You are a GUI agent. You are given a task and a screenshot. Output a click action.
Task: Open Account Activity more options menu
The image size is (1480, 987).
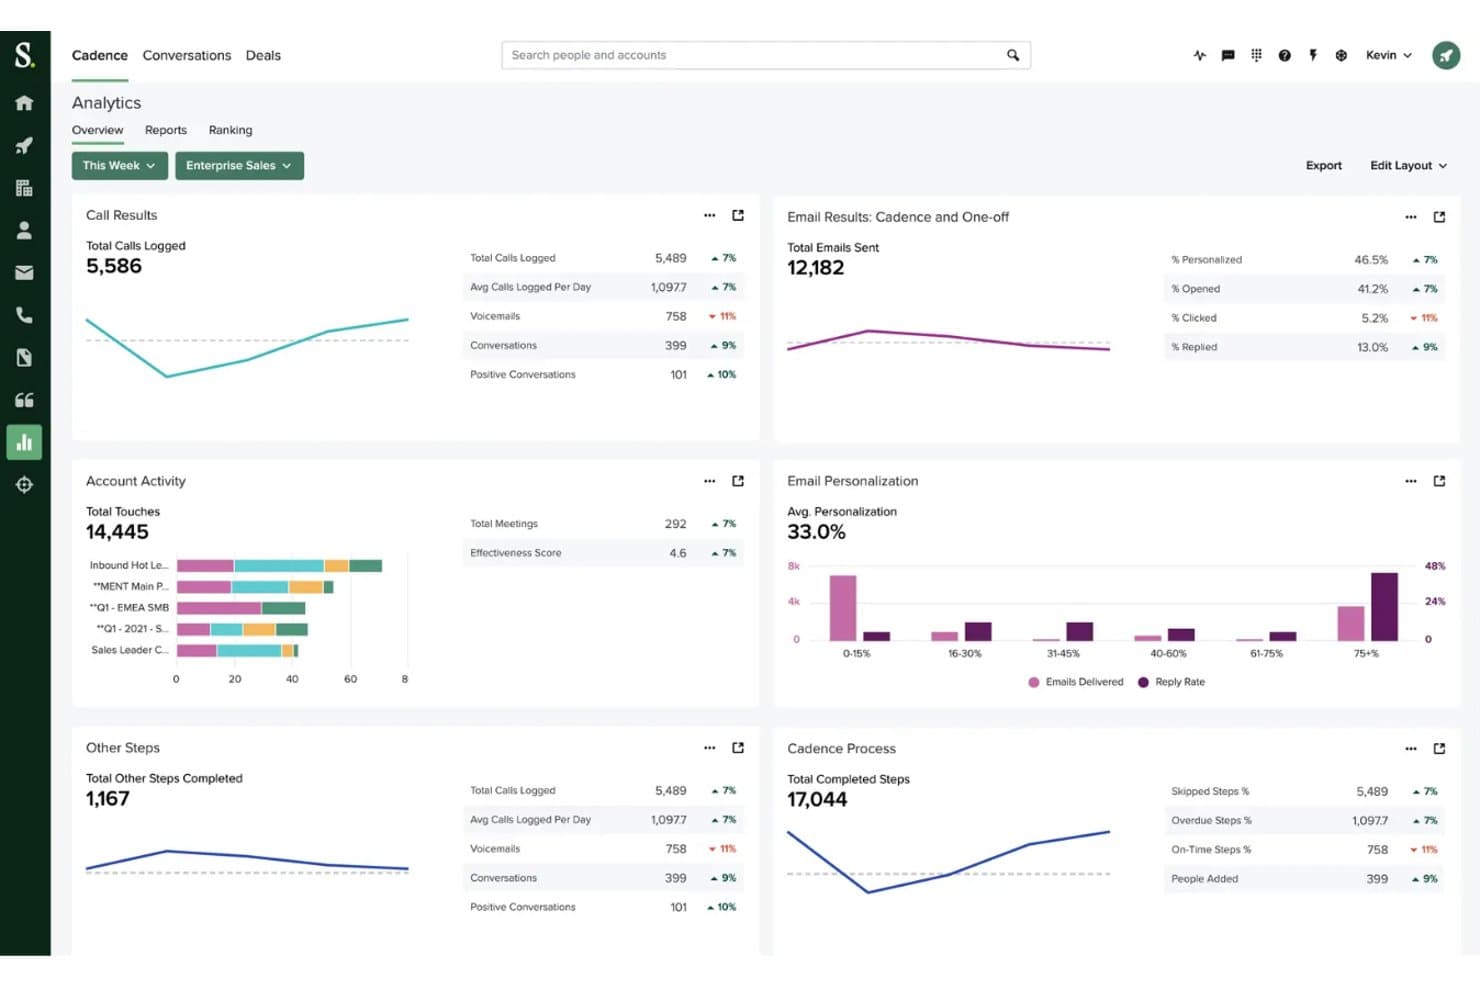click(x=709, y=481)
